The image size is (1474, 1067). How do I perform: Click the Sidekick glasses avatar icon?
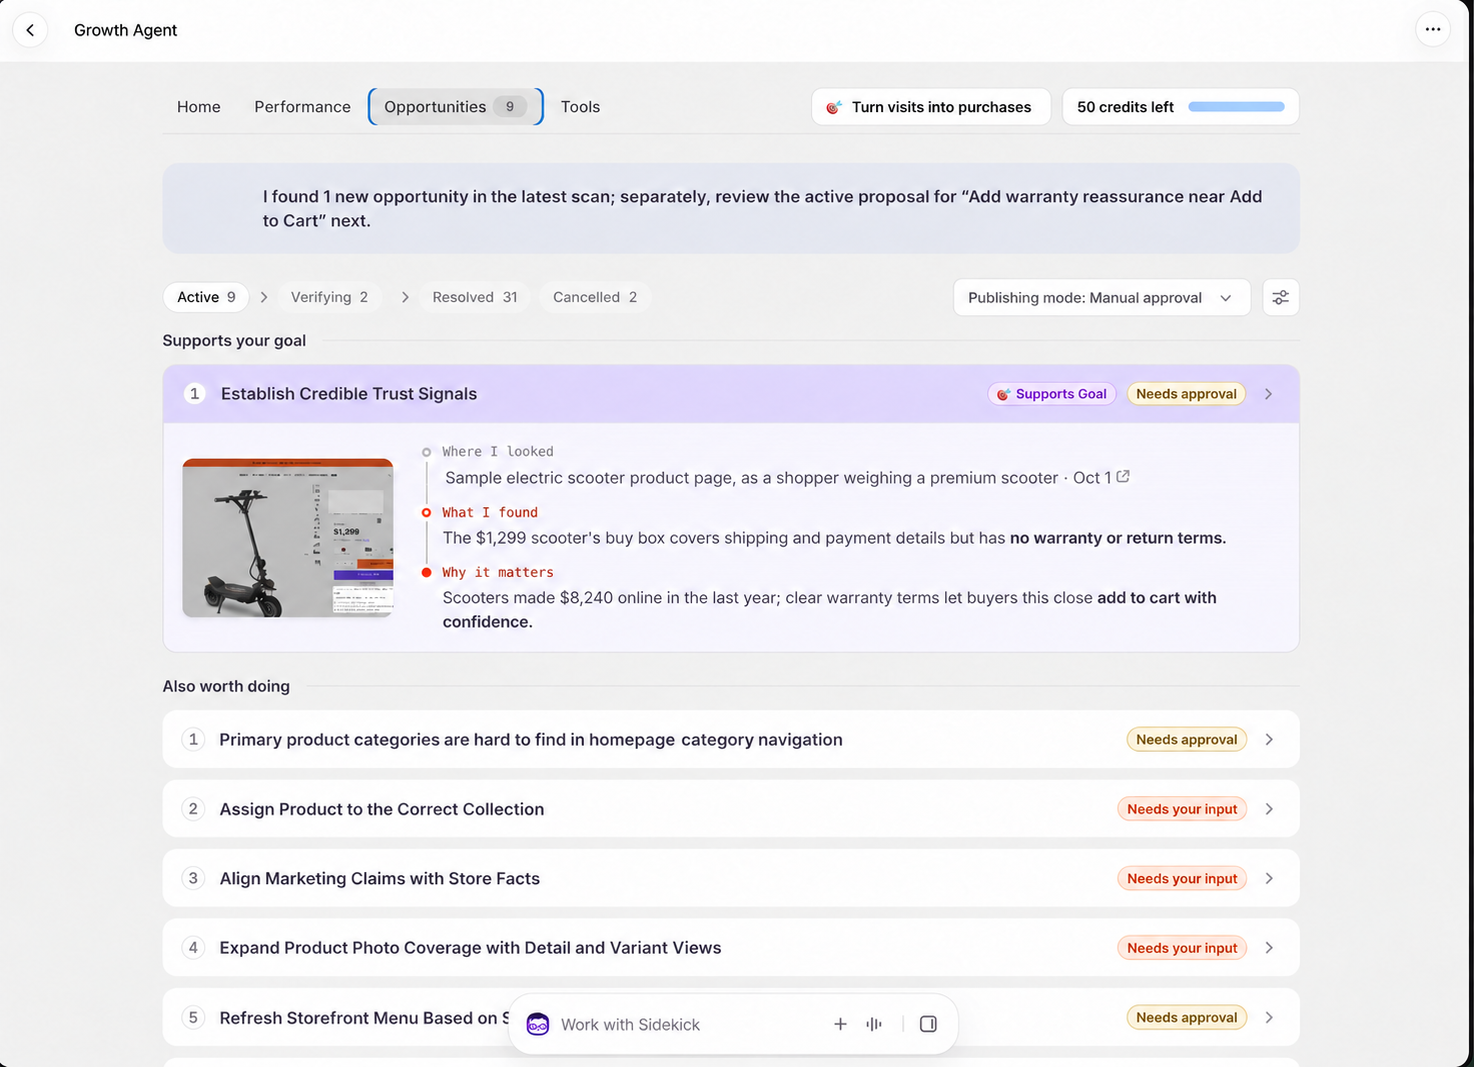[538, 1024]
